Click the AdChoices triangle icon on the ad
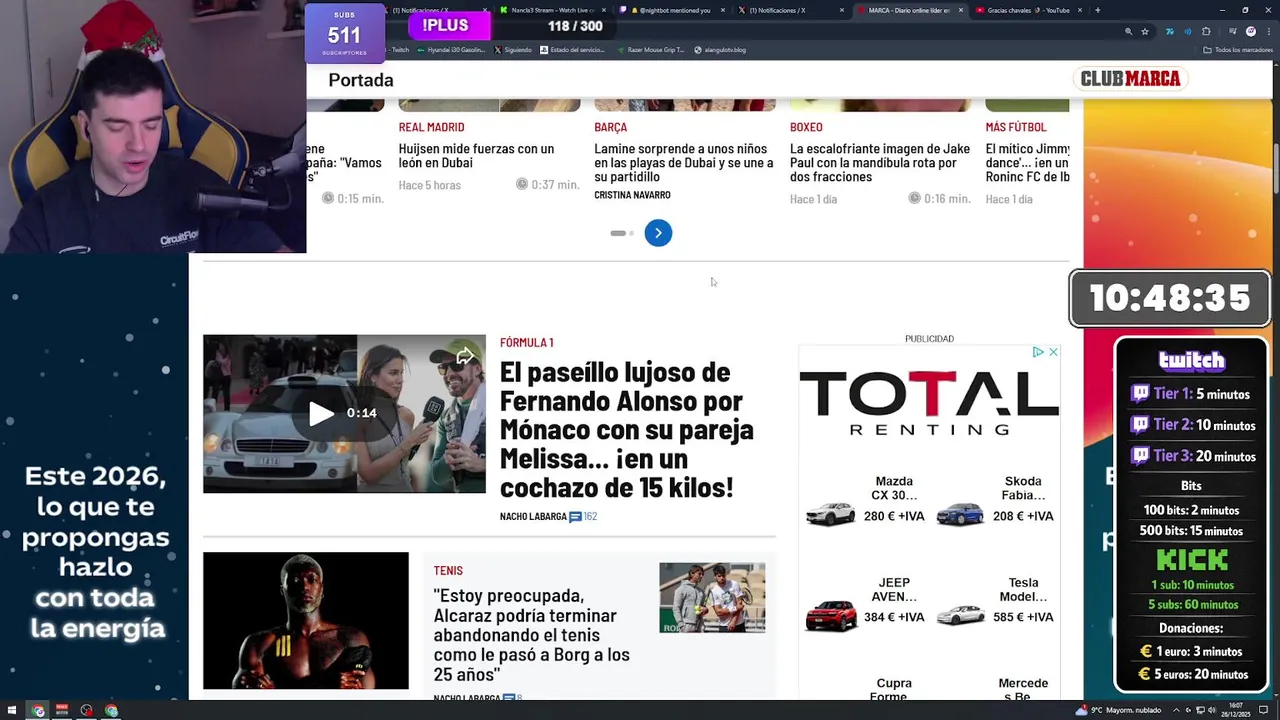Viewport: 1280px width, 720px height. pyautogui.click(x=1038, y=352)
